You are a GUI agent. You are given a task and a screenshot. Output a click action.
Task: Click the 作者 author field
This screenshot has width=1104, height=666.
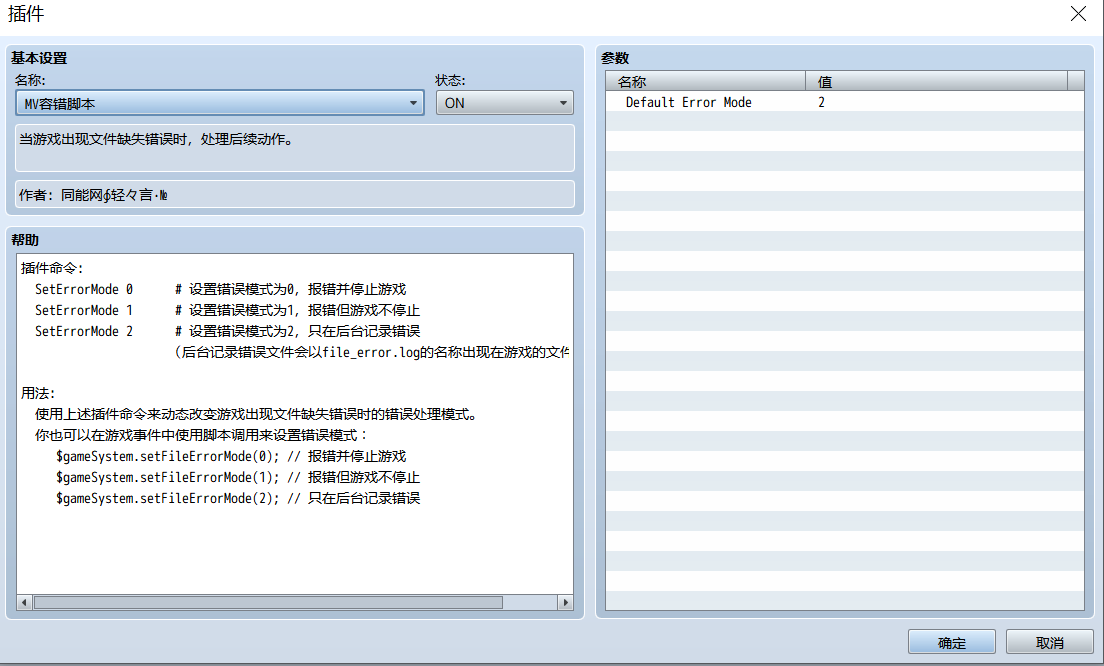coord(295,194)
